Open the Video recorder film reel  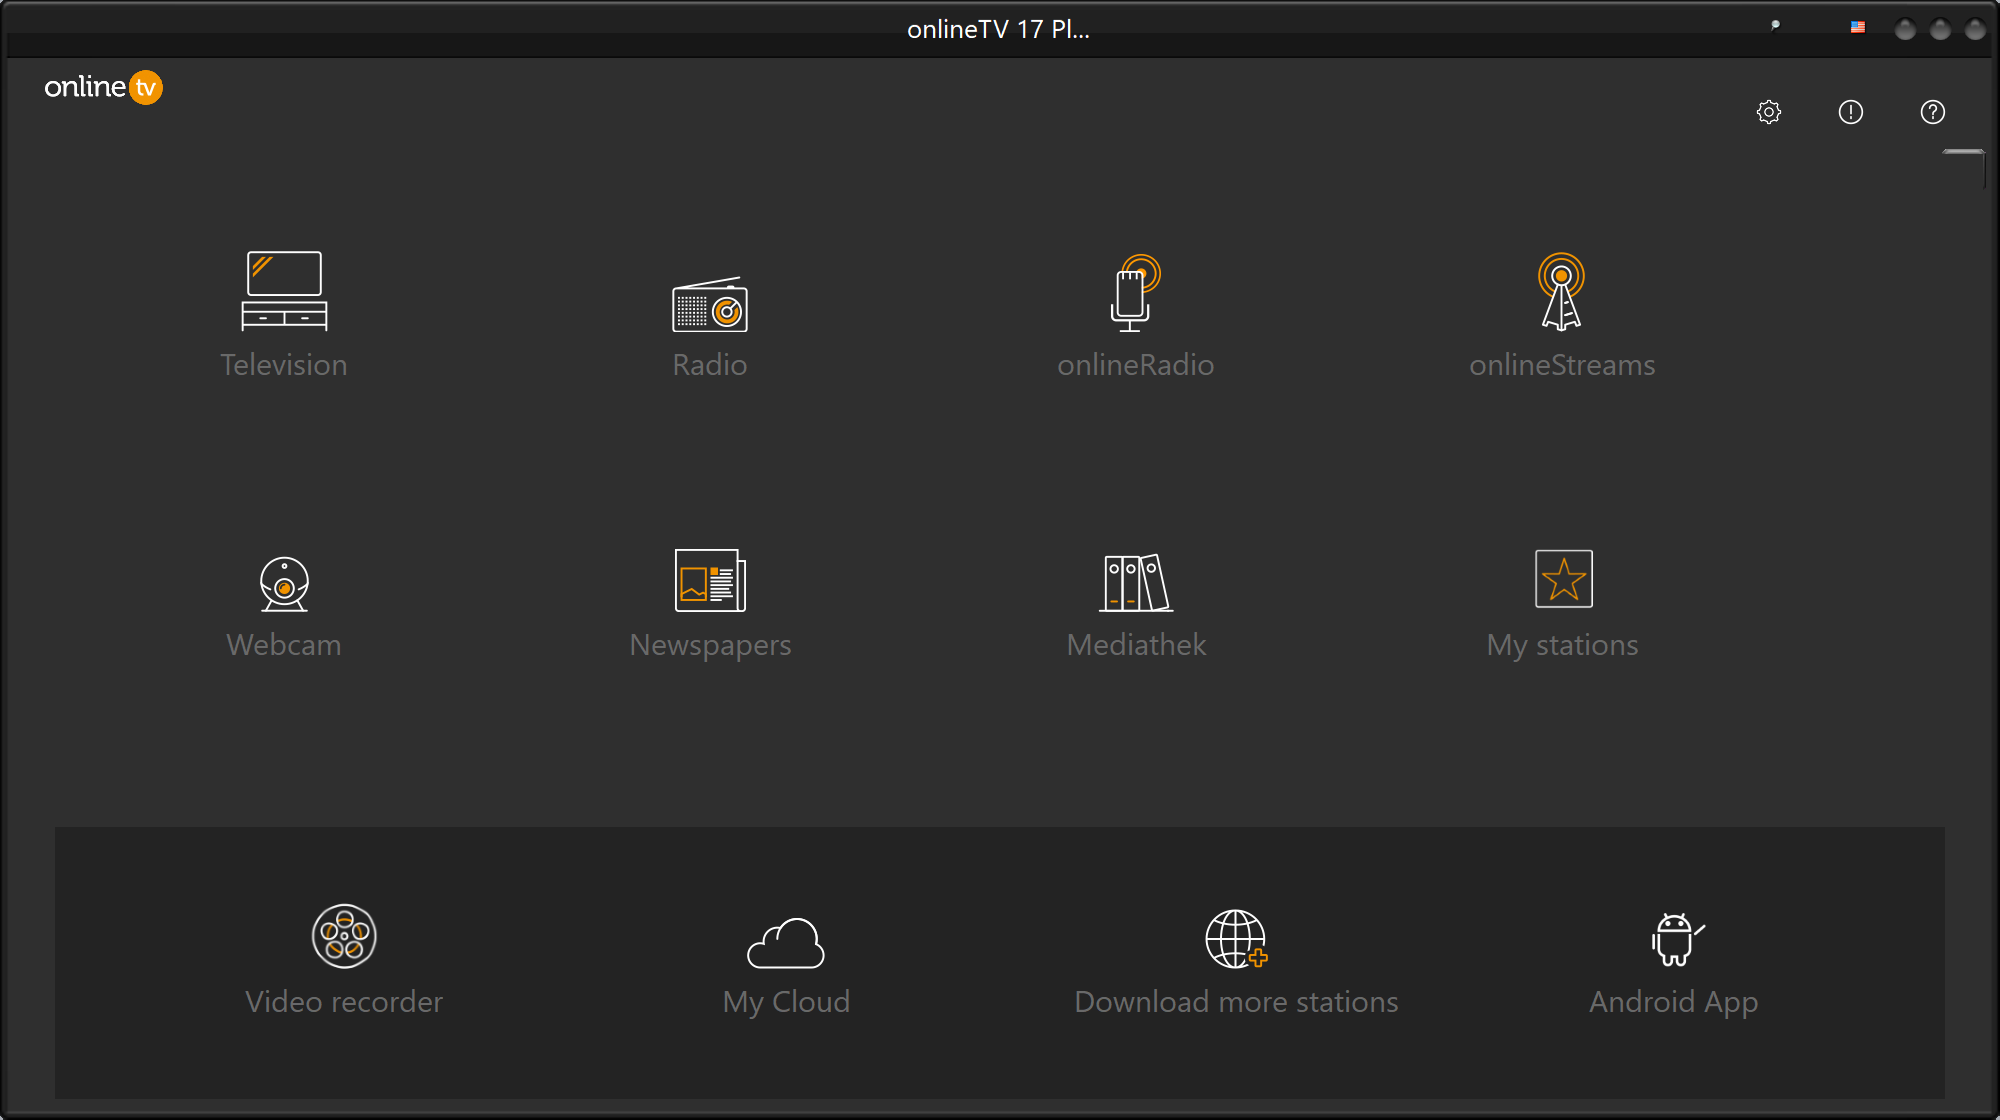pyautogui.click(x=344, y=937)
